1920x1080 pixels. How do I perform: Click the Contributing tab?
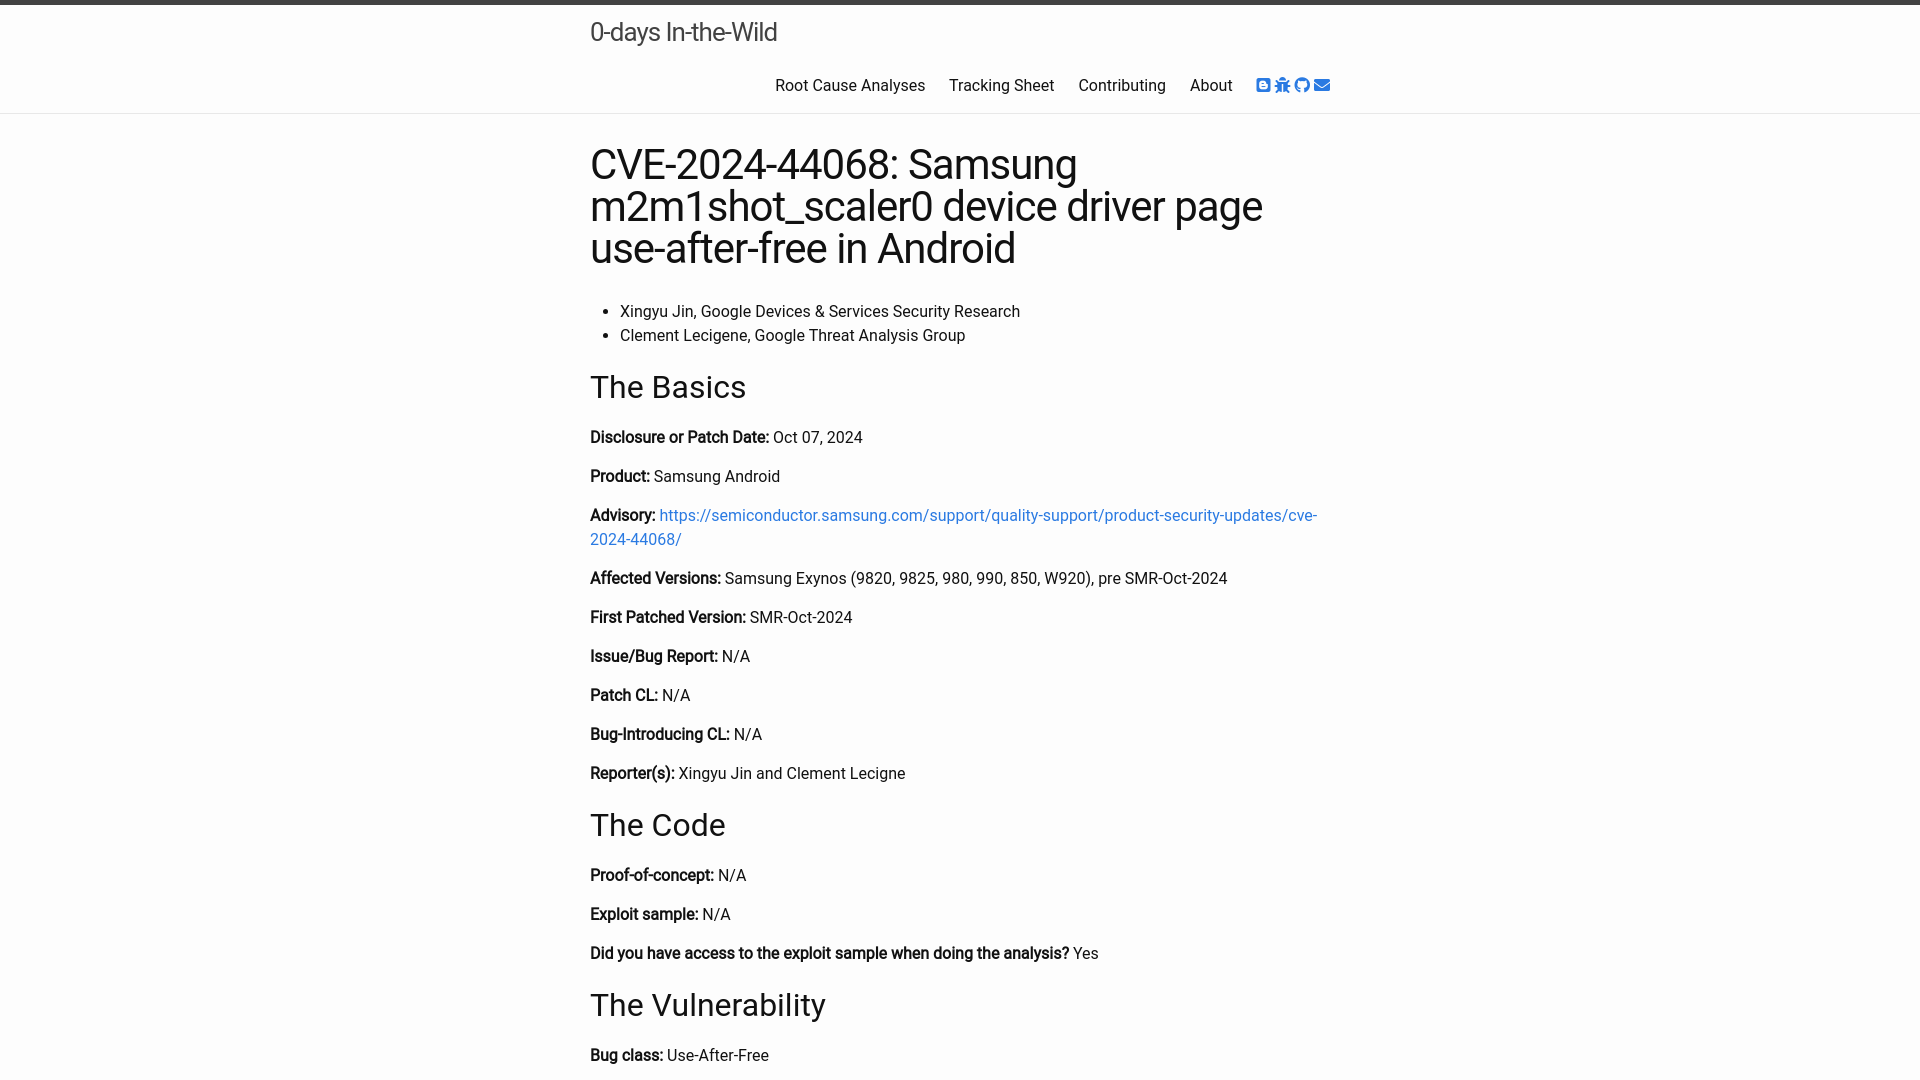1121,84
